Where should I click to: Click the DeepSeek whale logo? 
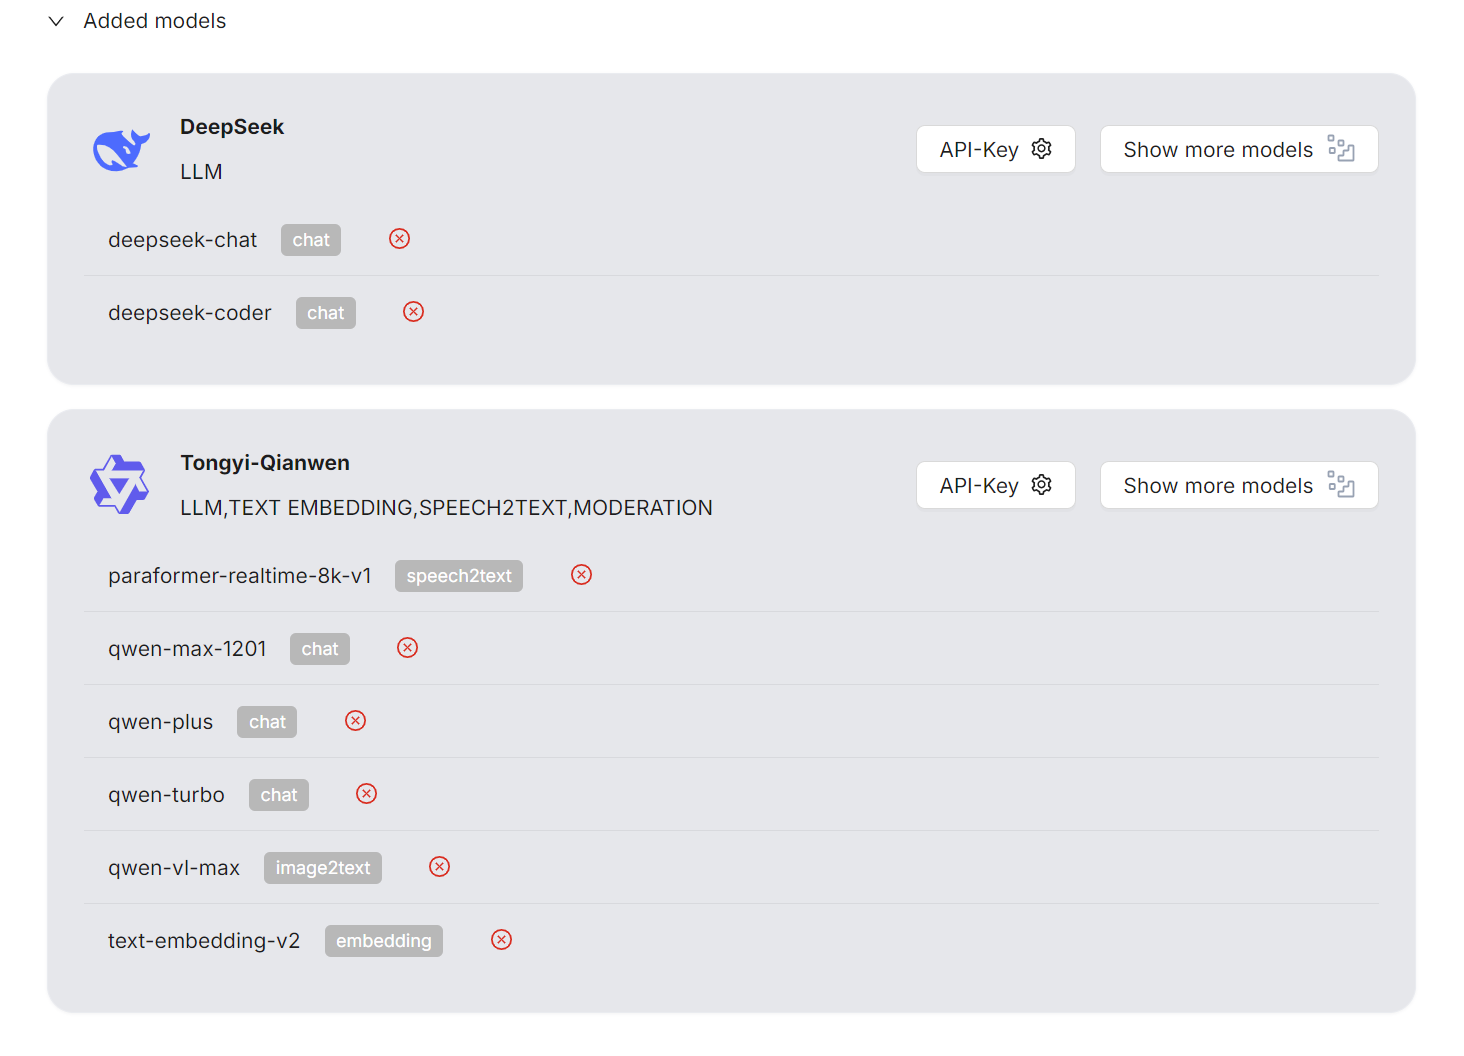(121, 150)
